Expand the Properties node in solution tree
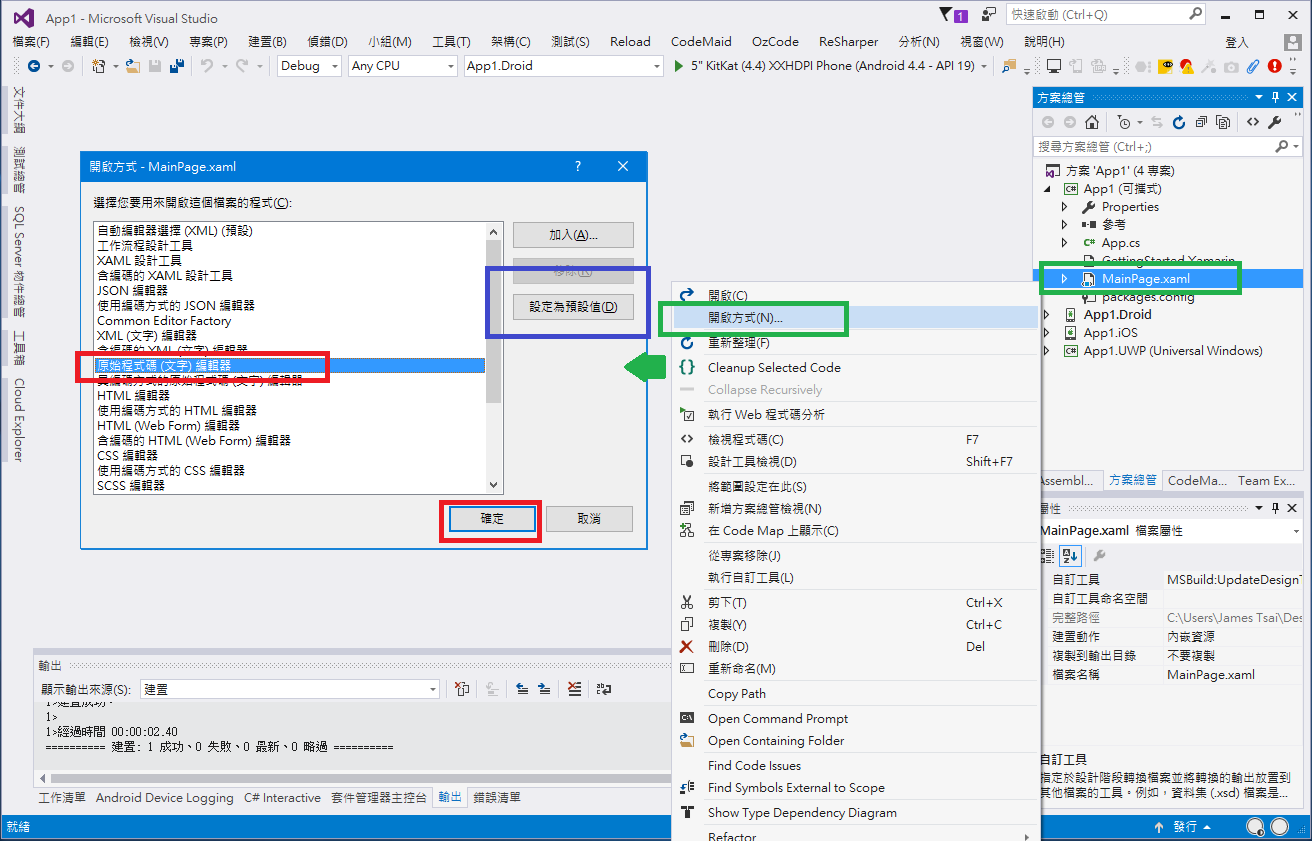The height and width of the screenshot is (841, 1312). point(1065,207)
